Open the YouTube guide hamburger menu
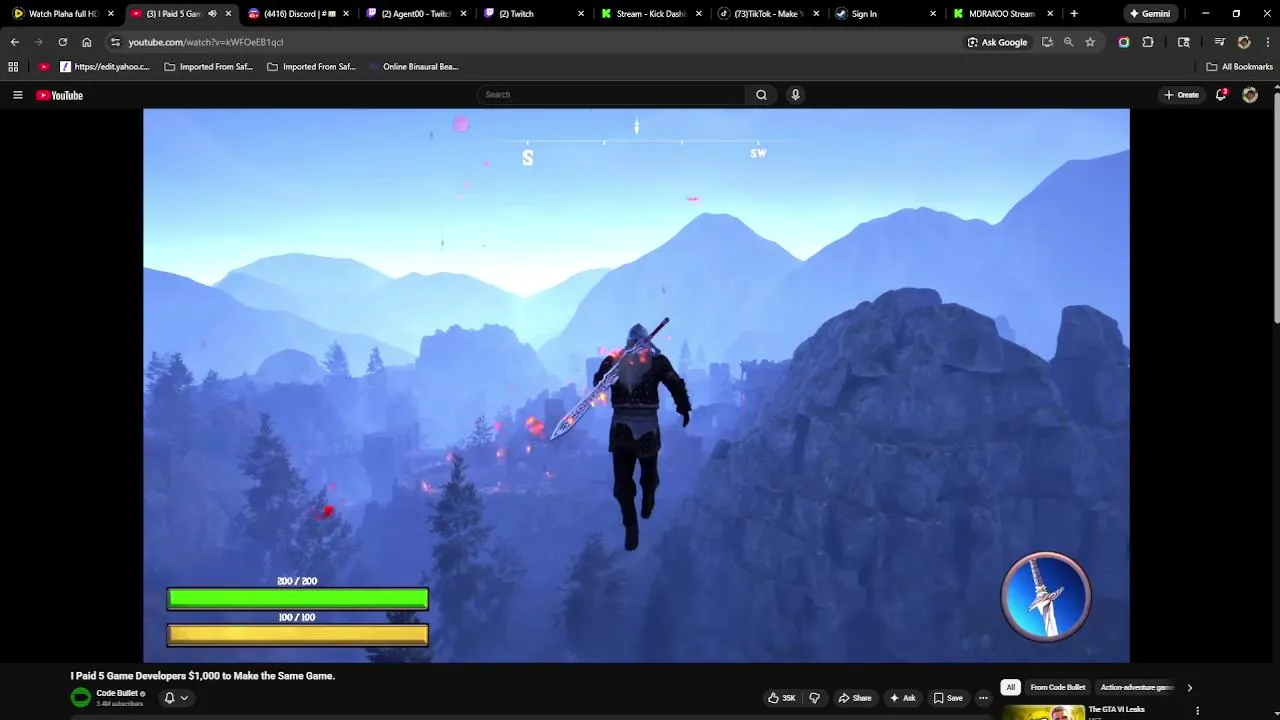1280x720 pixels. click(17, 95)
